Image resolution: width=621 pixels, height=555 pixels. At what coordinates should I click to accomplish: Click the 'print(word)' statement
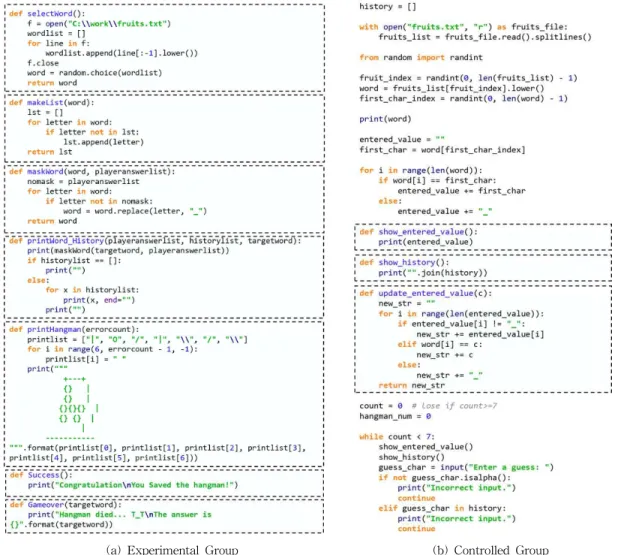click(x=385, y=119)
